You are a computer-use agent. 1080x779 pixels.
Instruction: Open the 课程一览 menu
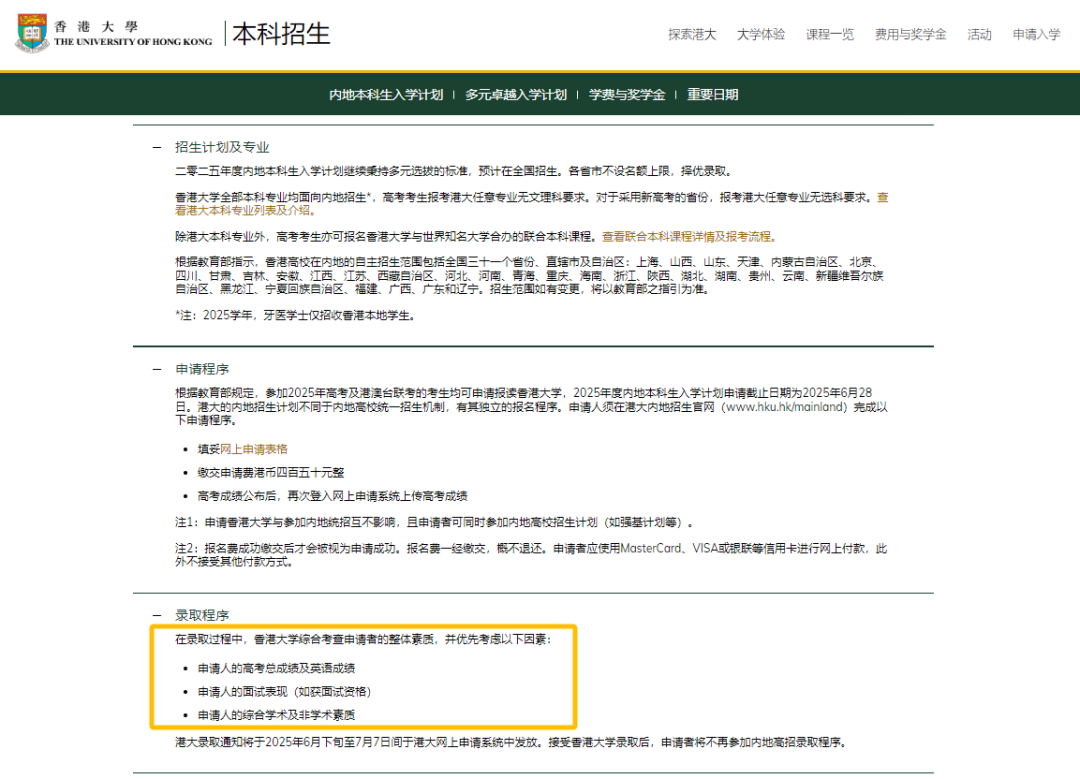tap(829, 34)
